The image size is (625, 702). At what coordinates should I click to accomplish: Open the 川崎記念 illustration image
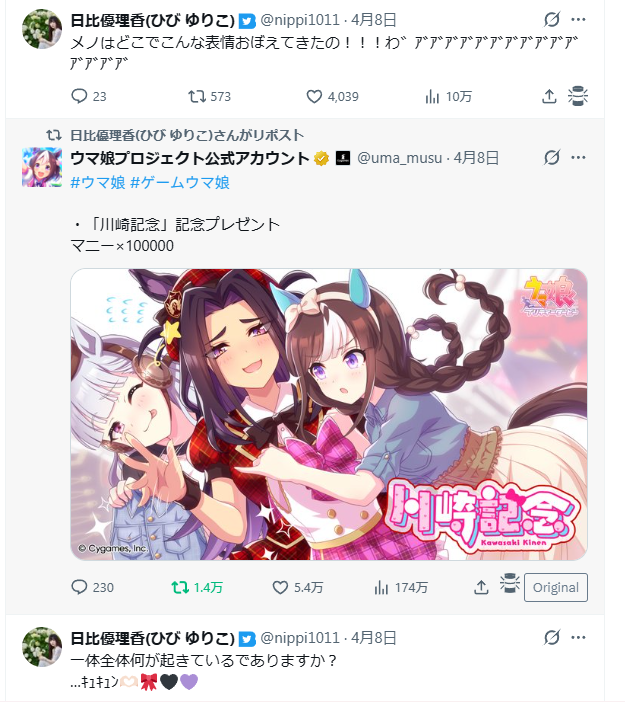[x=329, y=414]
